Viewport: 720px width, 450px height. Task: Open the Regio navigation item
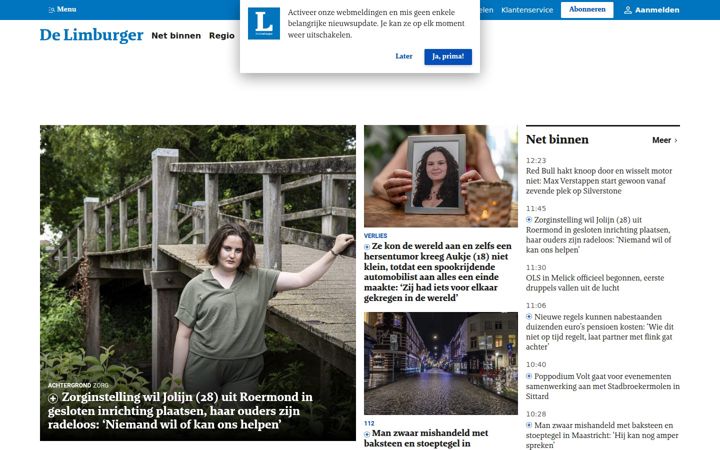222,35
